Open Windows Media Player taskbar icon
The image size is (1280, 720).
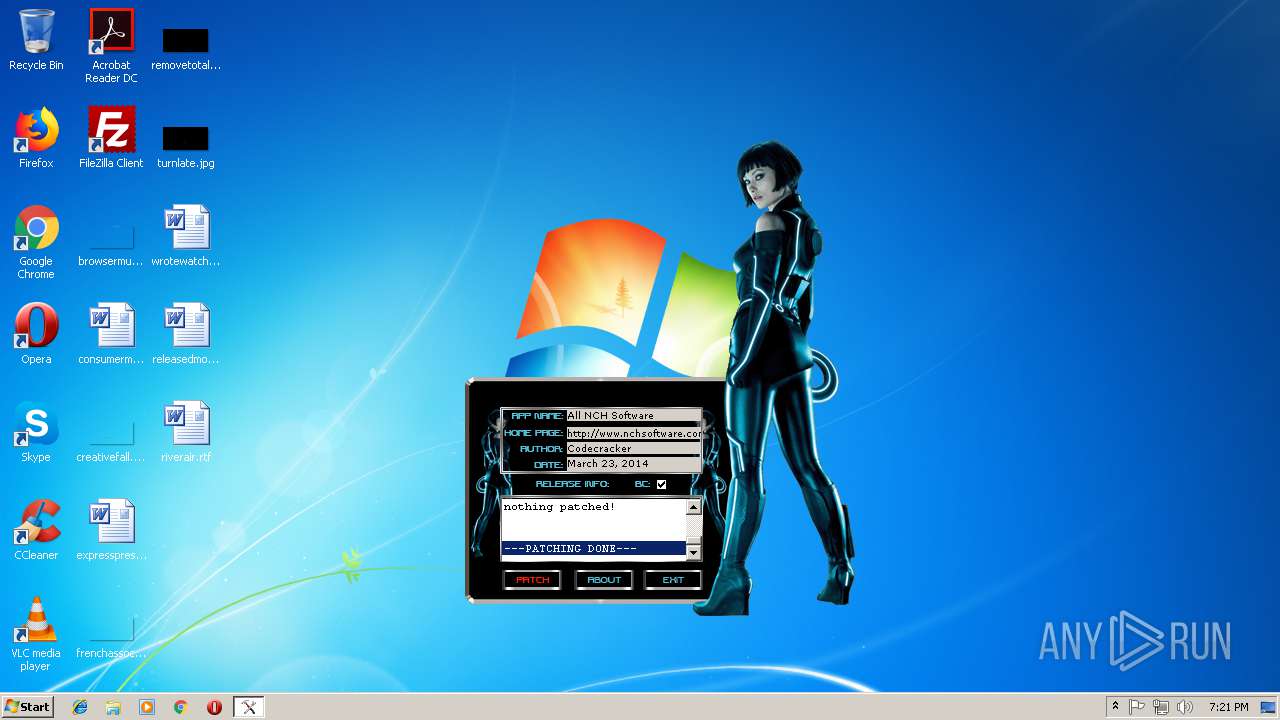(147, 707)
